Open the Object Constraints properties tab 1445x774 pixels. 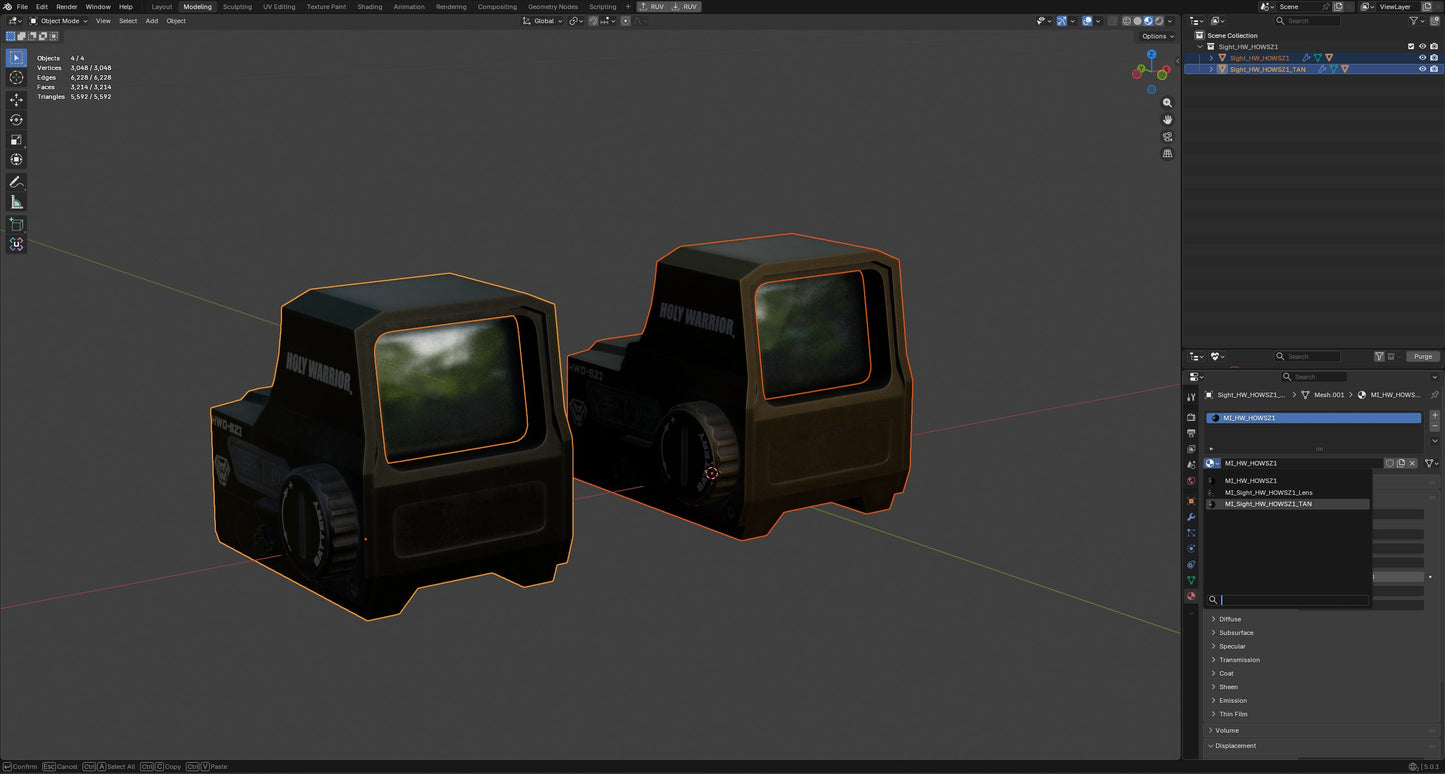(1191, 565)
